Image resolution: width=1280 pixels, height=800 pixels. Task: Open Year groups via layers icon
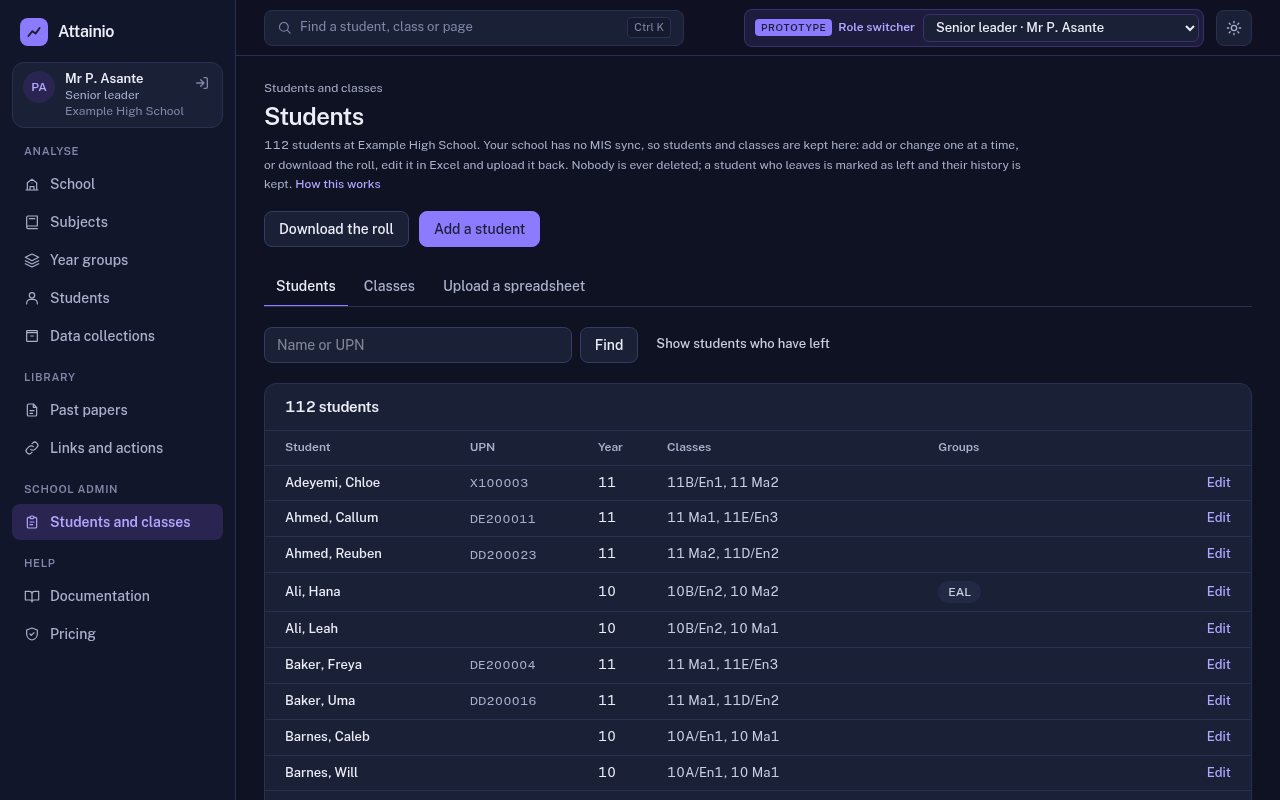pos(32,260)
